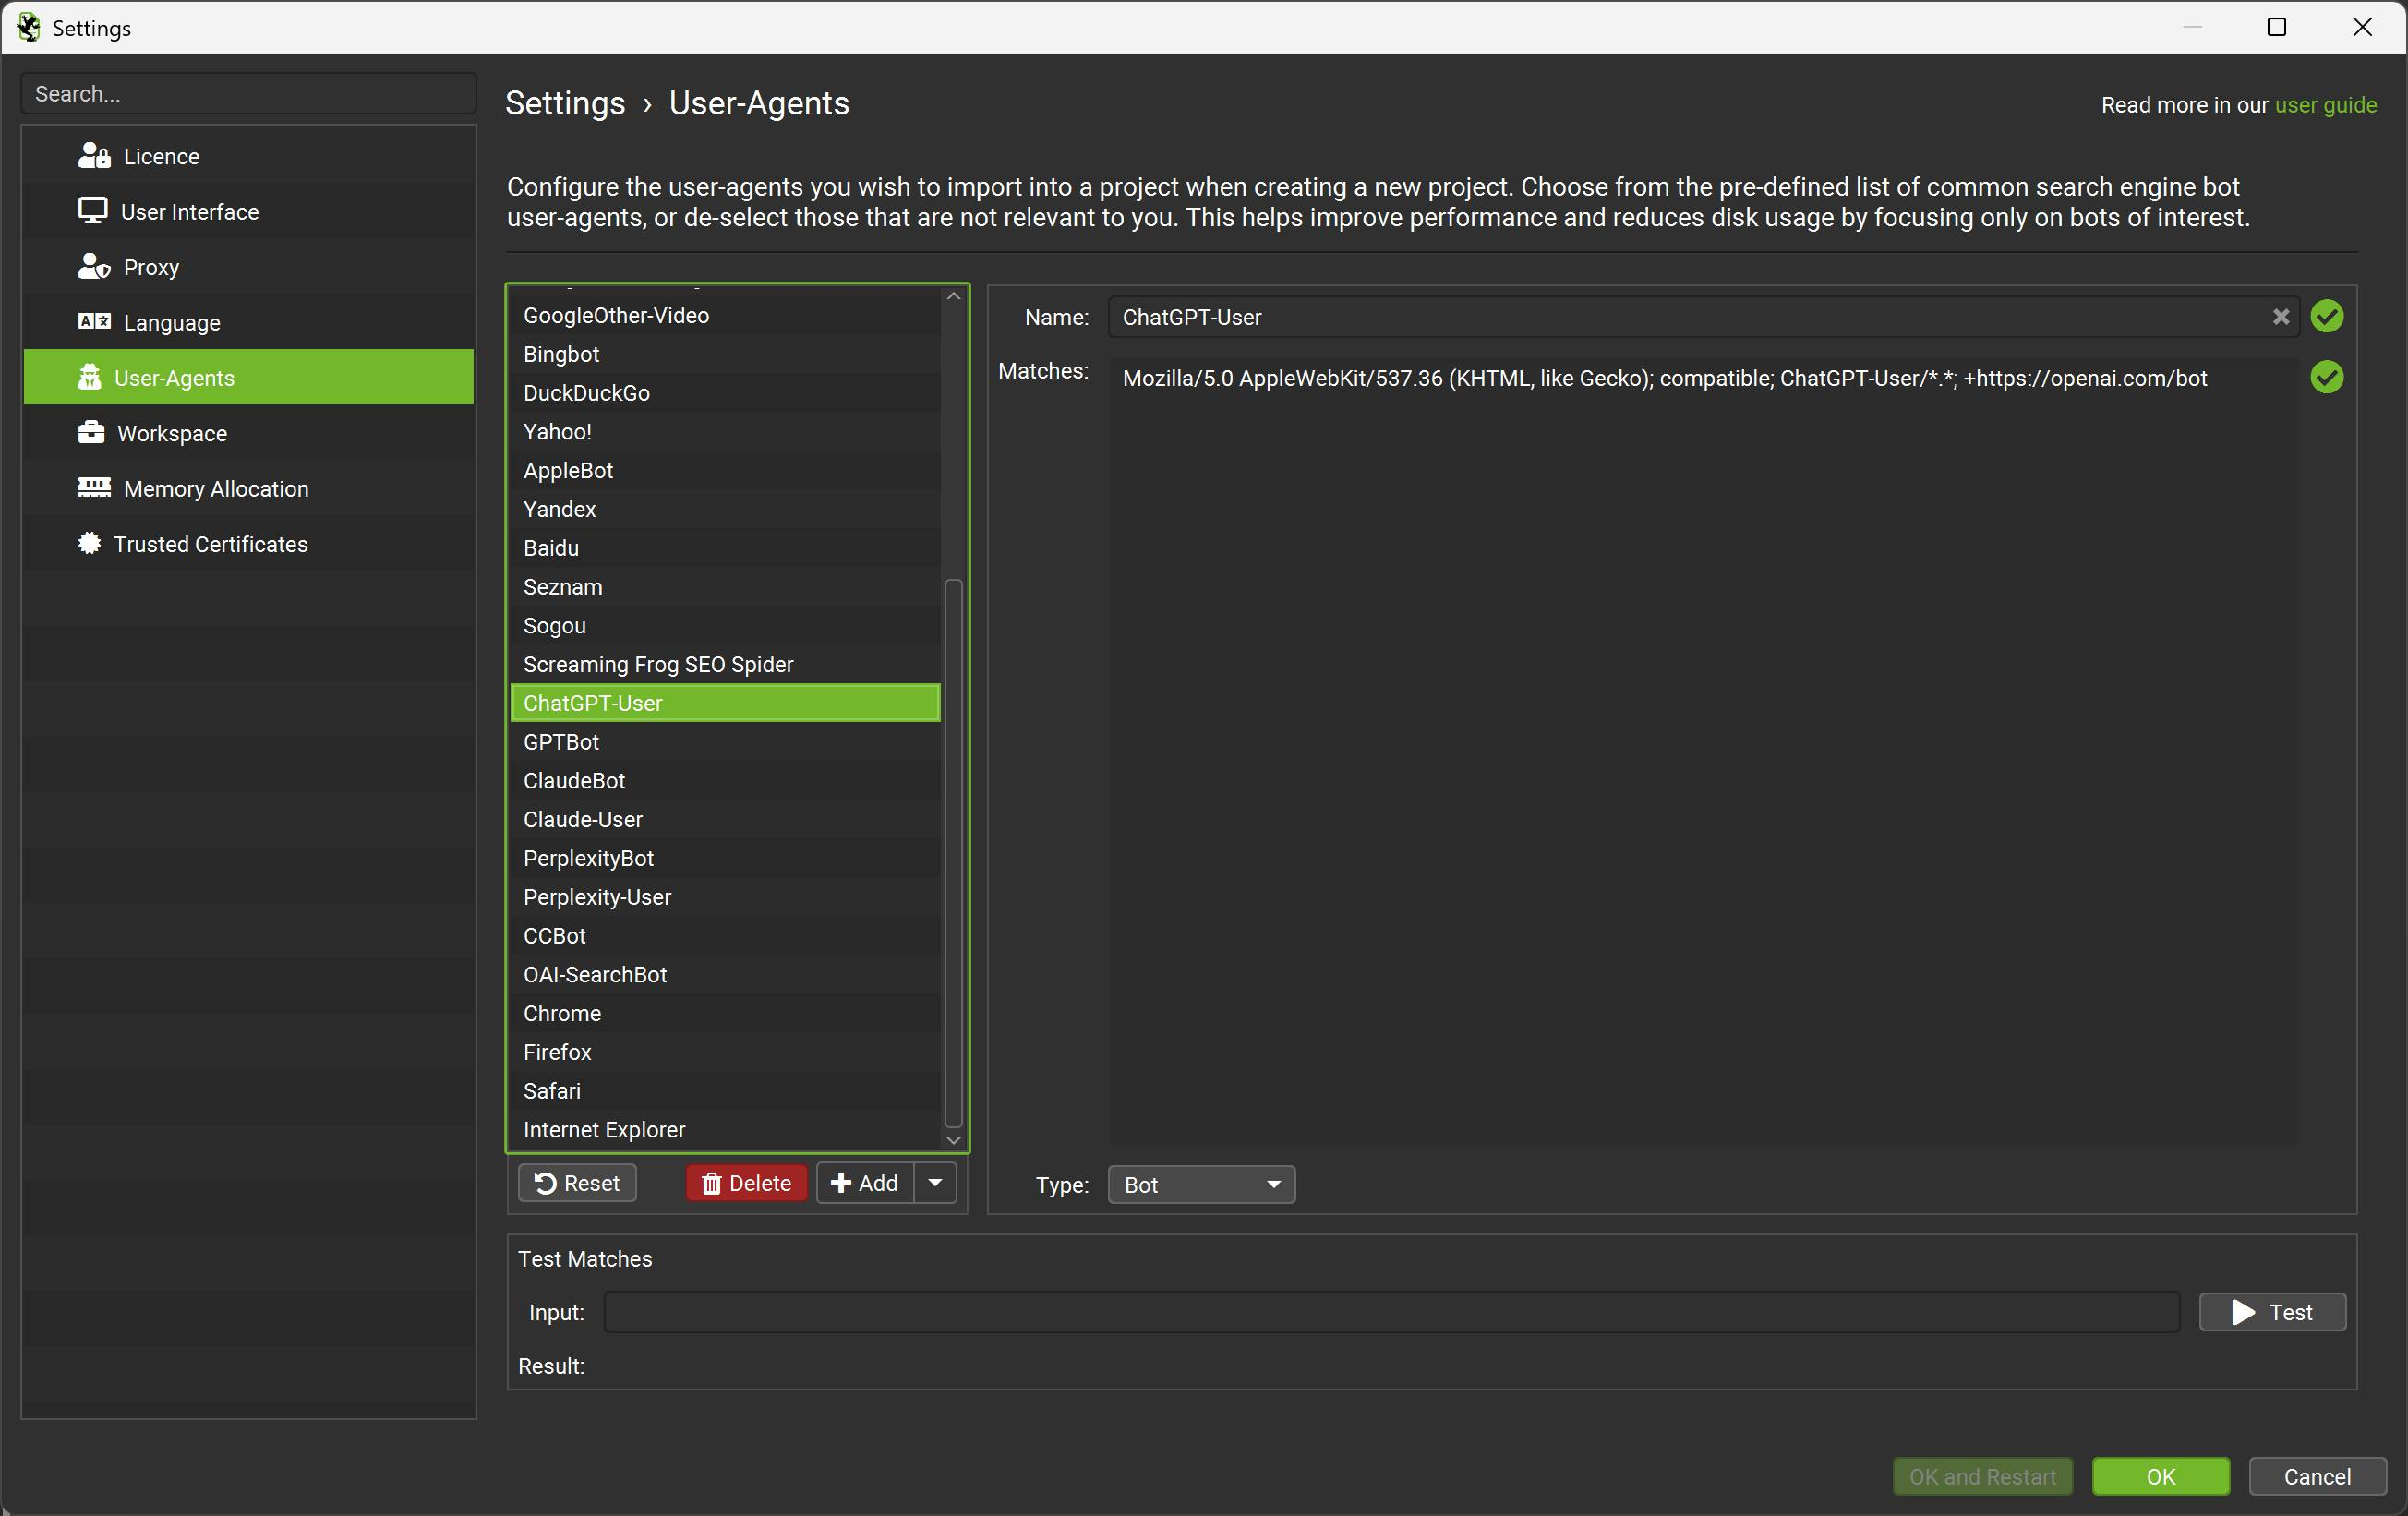
Task: Run the Test button with play icon
Action: pos(2271,1312)
